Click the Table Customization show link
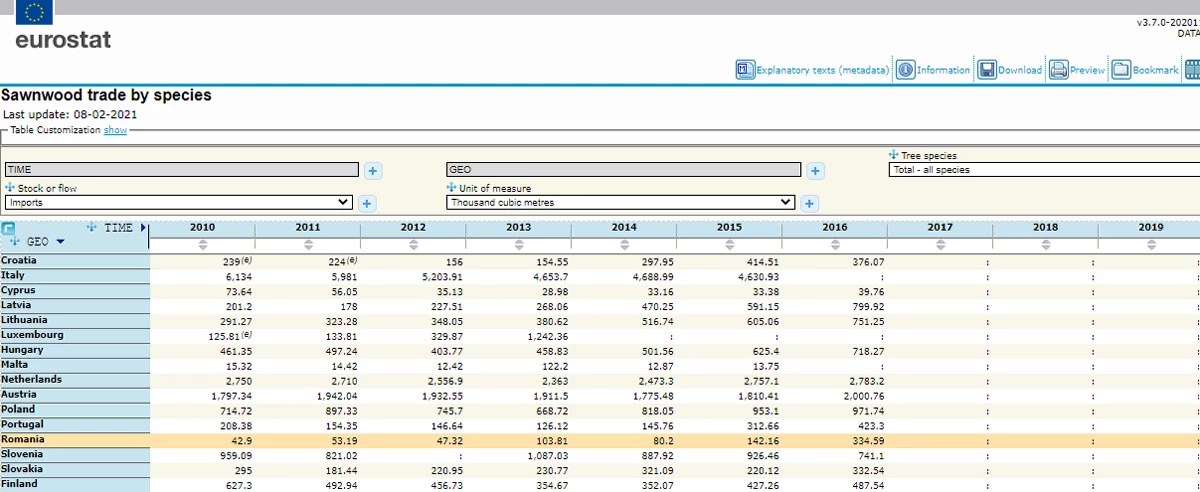 (115, 130)
